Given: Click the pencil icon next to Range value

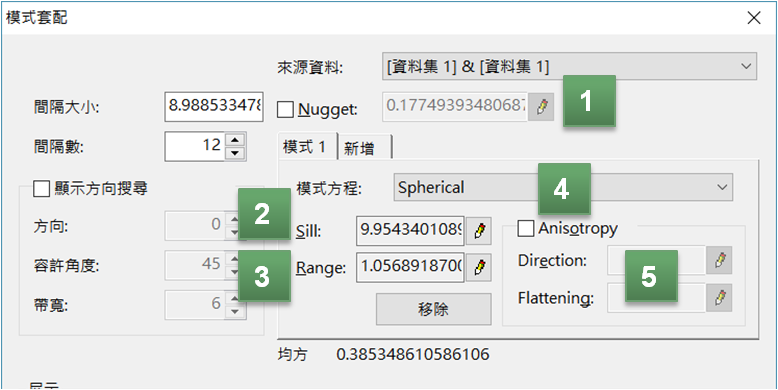Looking at the screenshot, I should (479, 268).
